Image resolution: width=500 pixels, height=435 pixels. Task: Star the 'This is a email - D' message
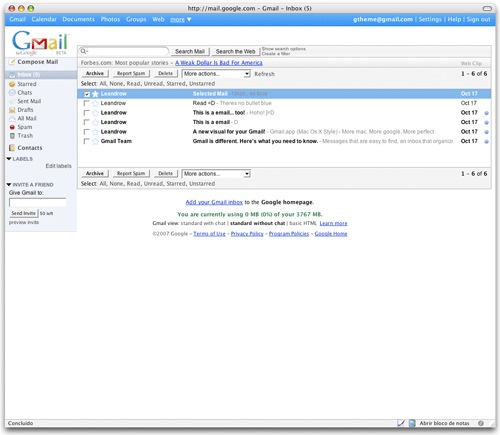tap(95, 122)
